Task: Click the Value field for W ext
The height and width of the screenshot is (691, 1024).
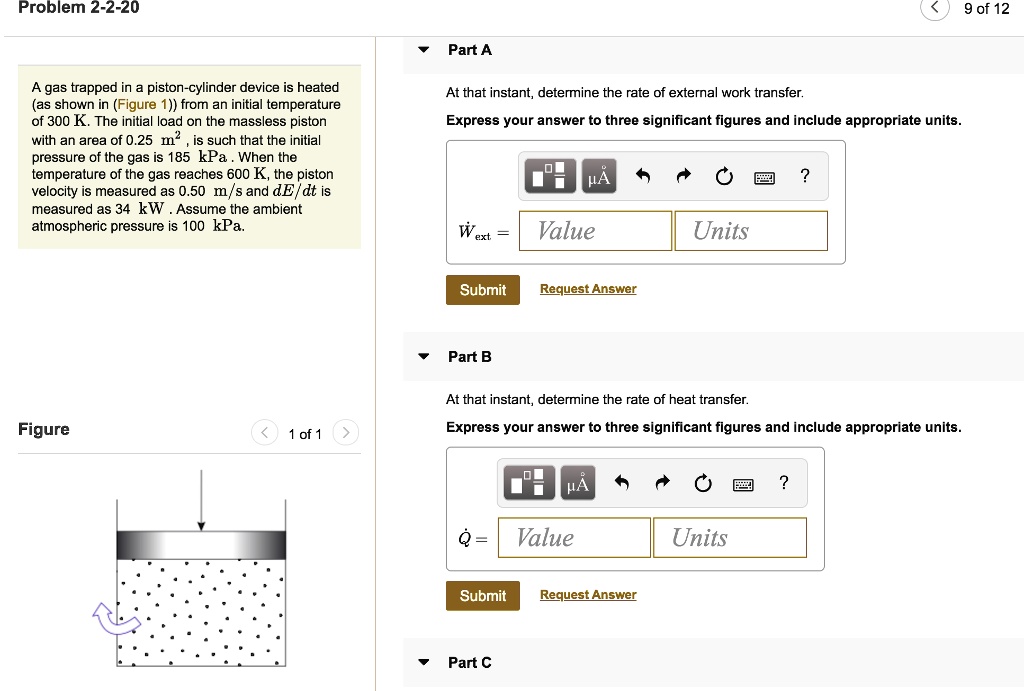Action: [594, 230]
